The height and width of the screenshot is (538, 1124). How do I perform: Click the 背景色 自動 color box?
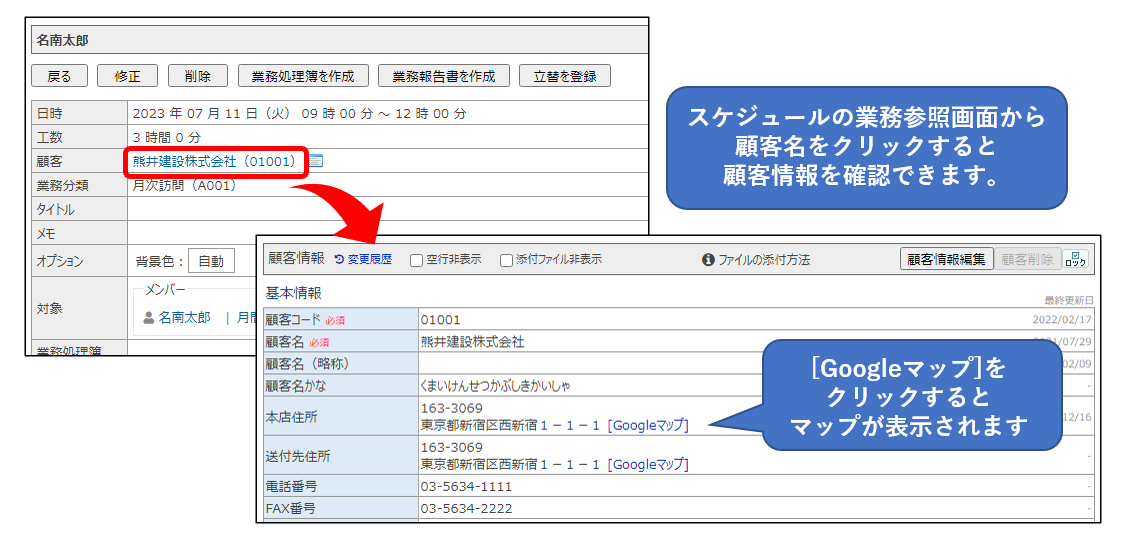pyautogui.click(x=211, y=261)
